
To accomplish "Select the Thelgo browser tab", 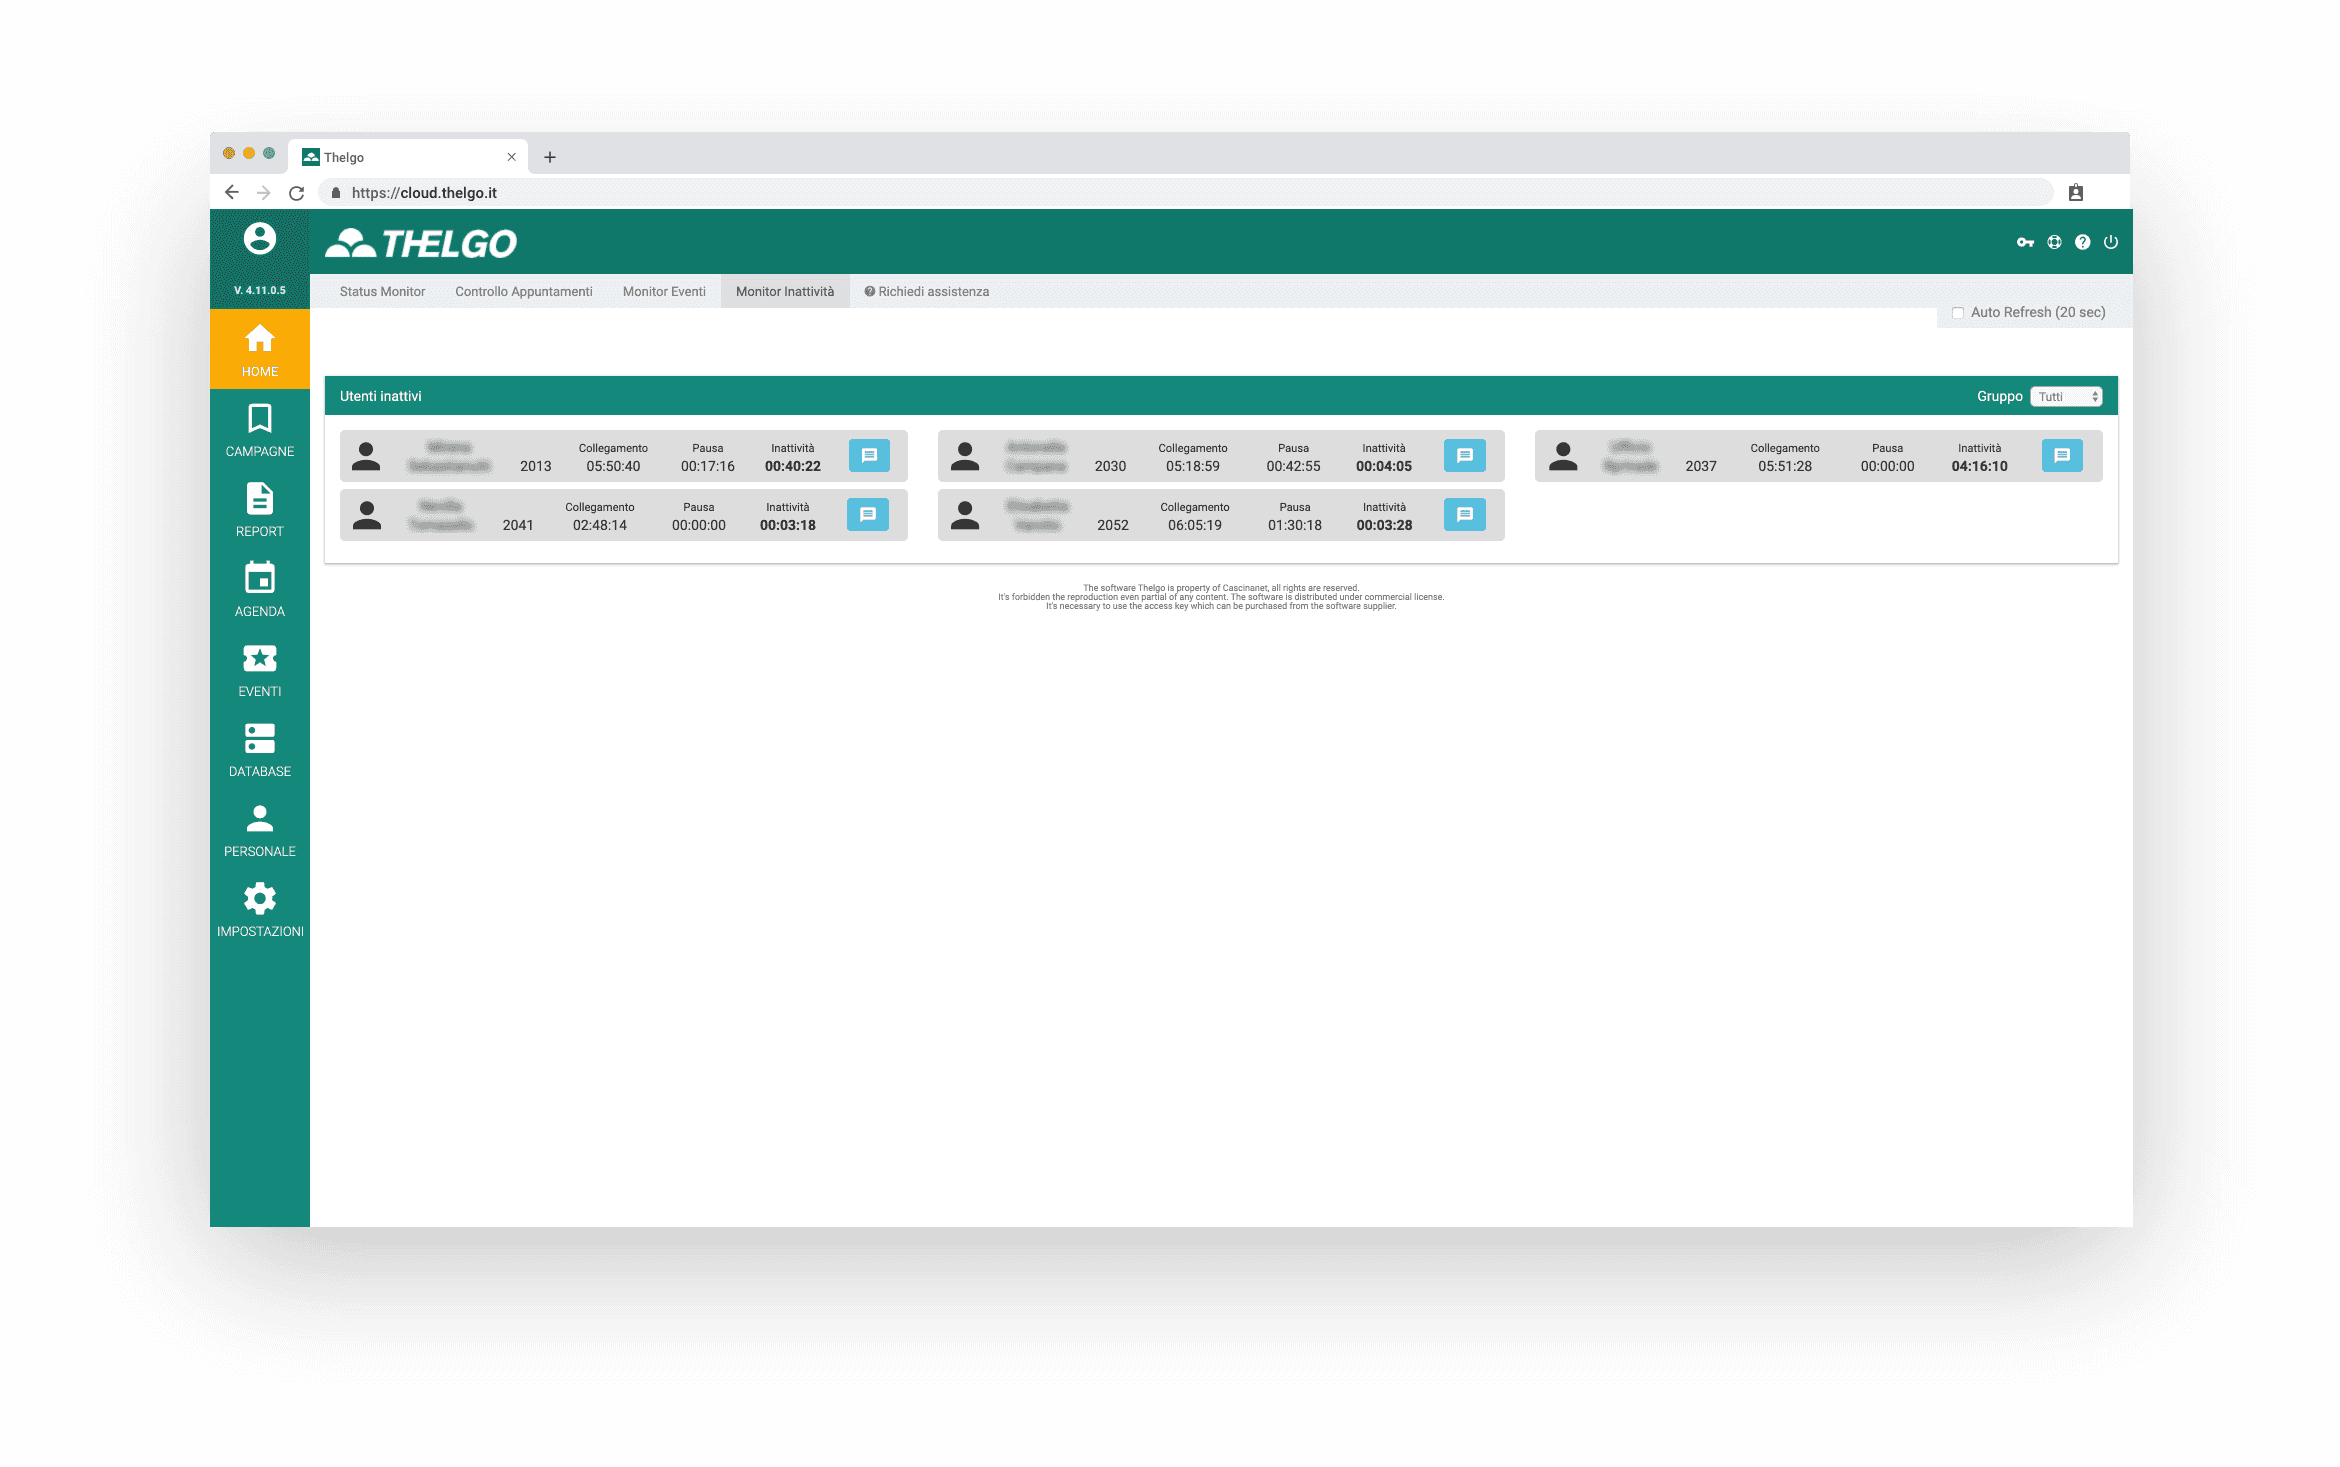I will pyautogui.click(x=408, y=157).
